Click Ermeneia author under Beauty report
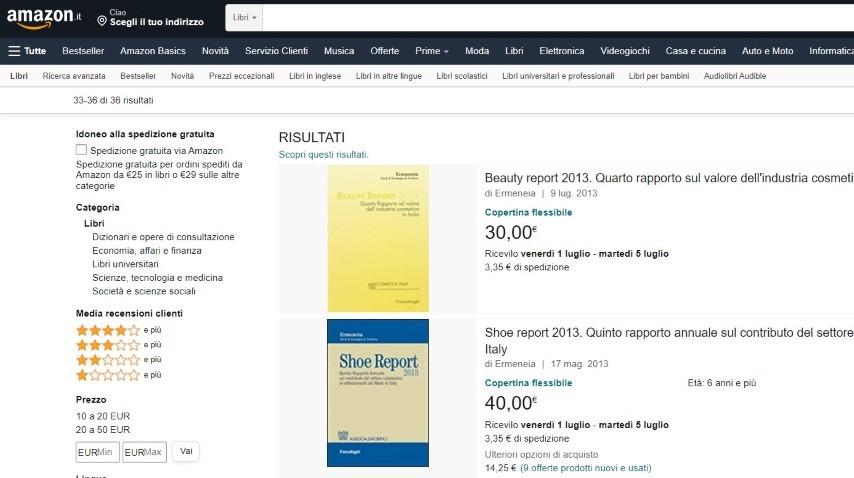854x478 pixels. (515, 193)
